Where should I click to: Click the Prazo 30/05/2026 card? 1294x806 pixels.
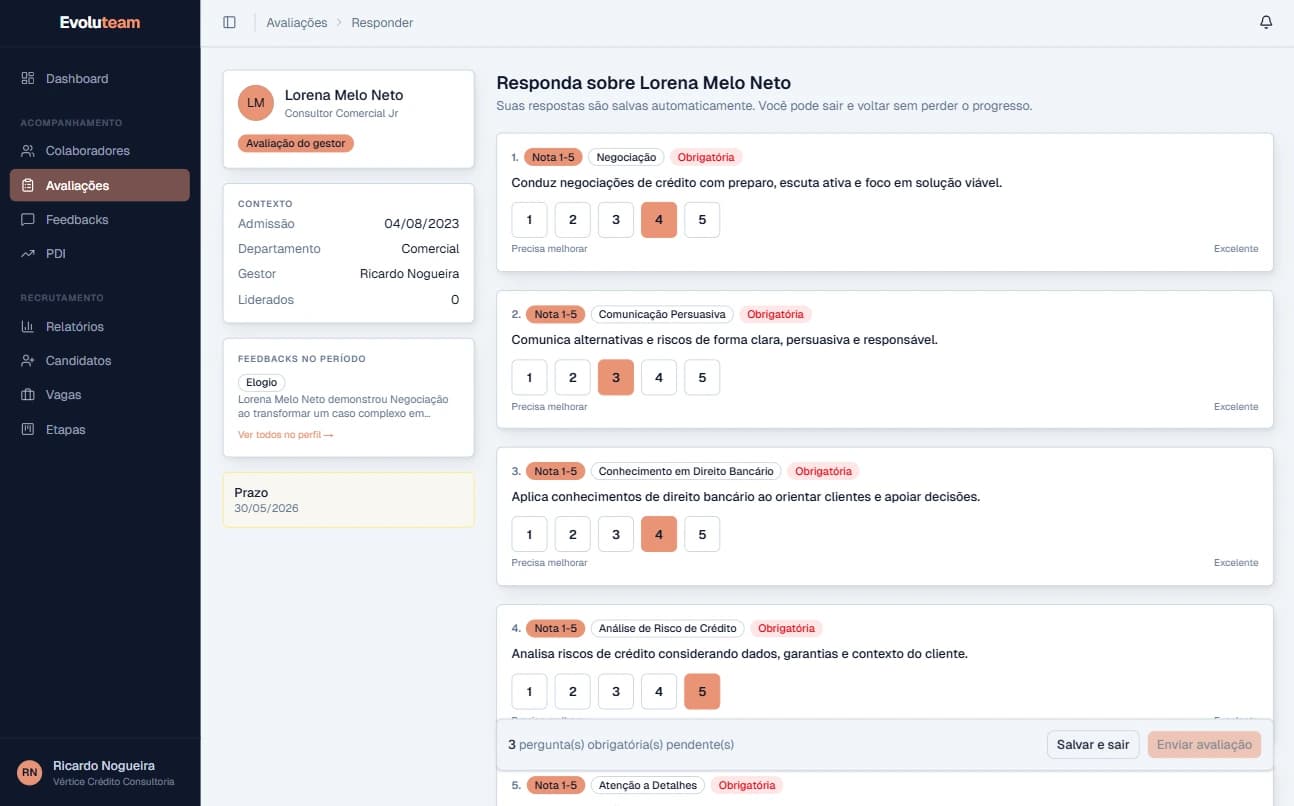pos(348,500)
